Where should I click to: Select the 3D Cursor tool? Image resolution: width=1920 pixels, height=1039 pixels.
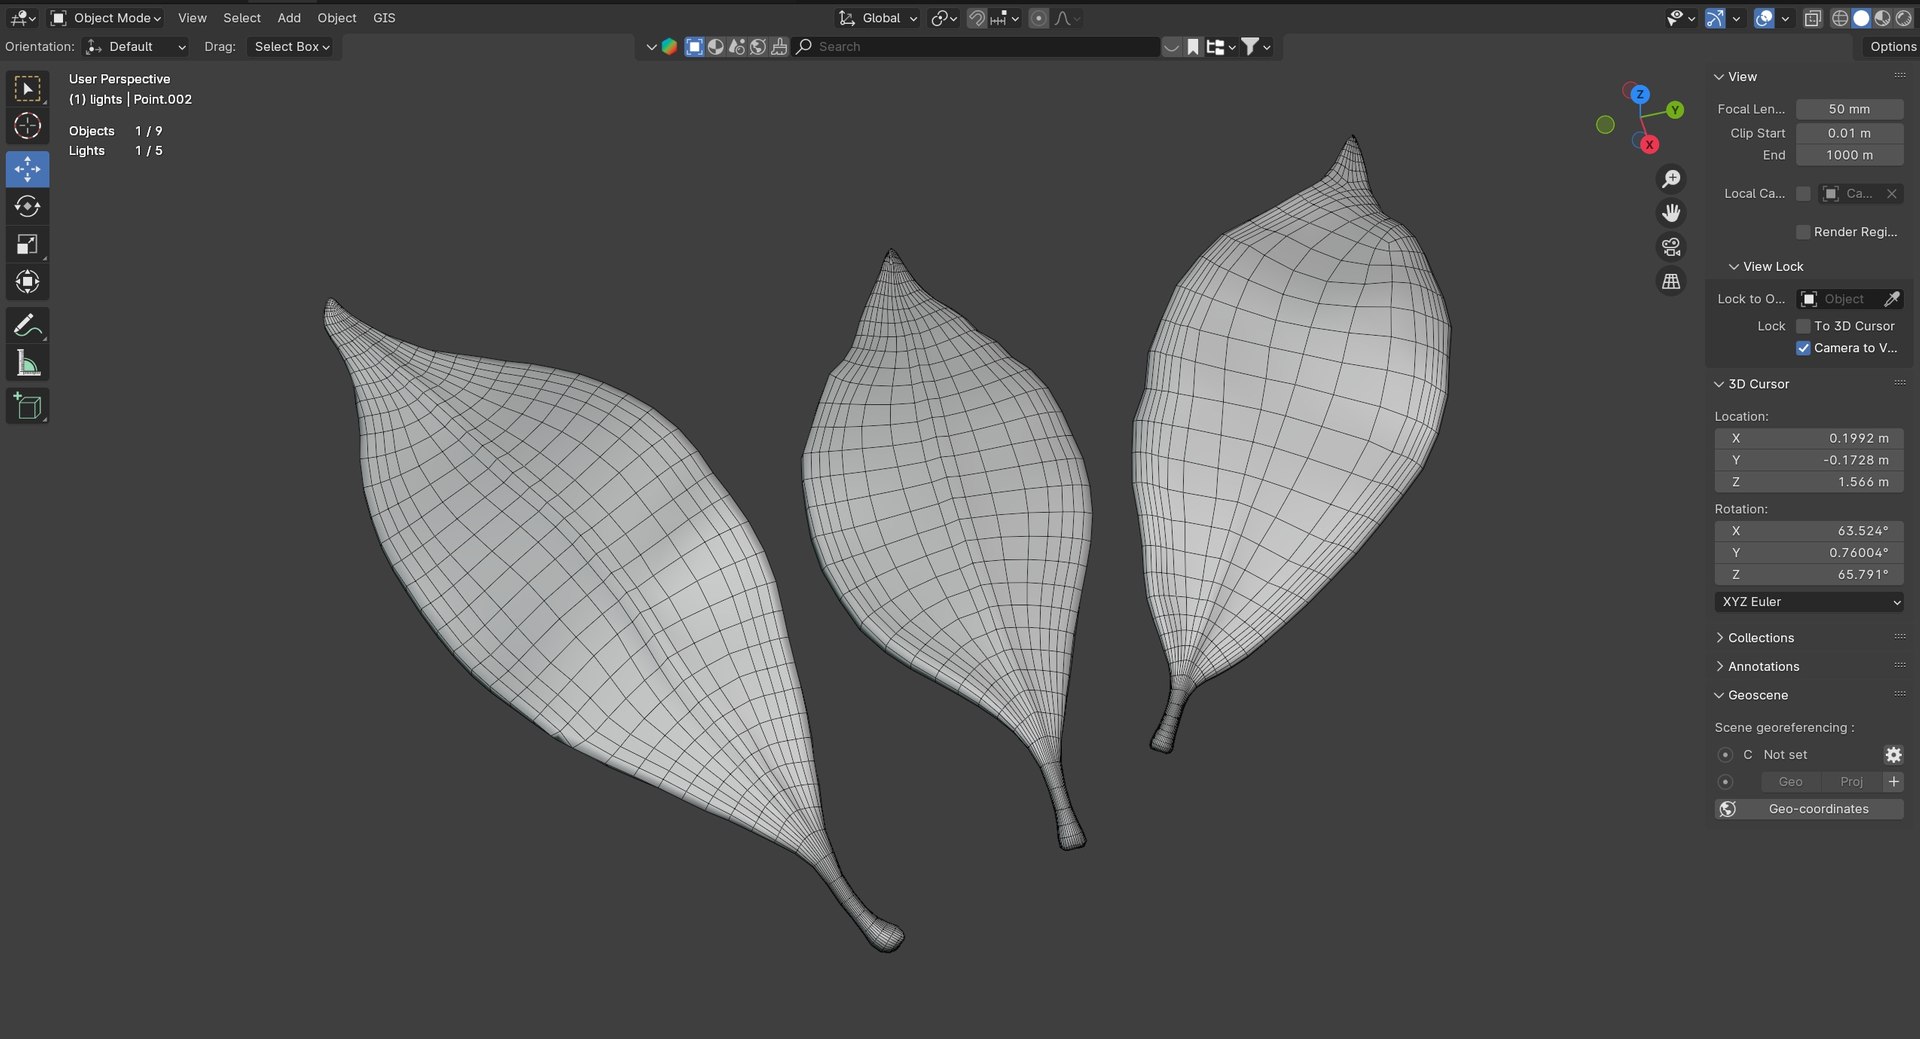pos(27,126)
